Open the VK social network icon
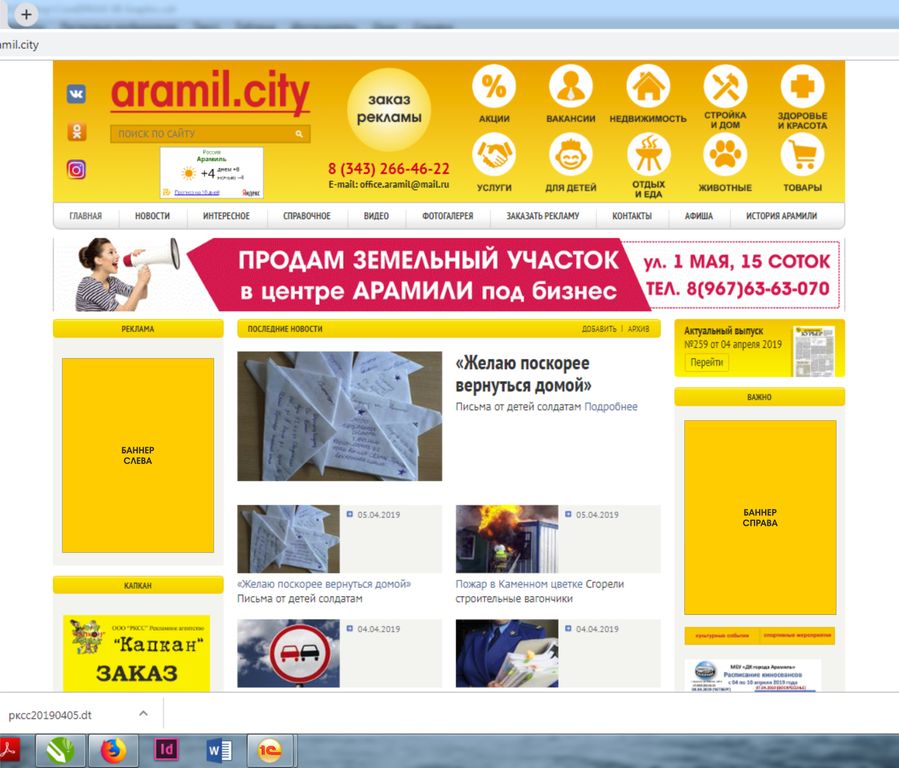The image size is (899, 768). point(76,94)
